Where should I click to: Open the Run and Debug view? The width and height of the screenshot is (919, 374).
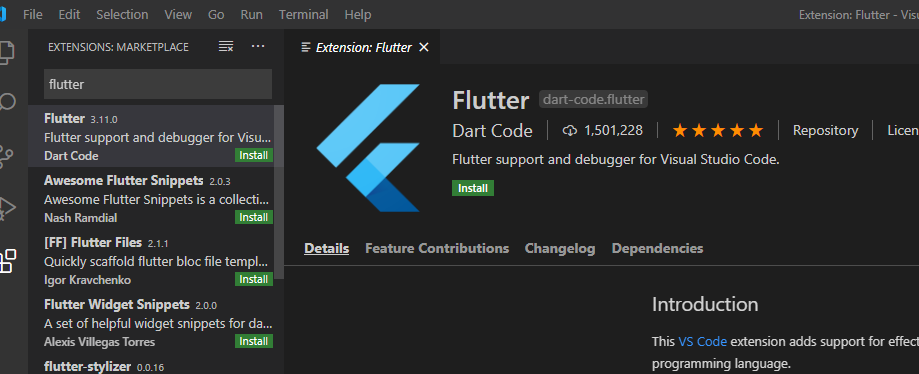pos(7,208)
